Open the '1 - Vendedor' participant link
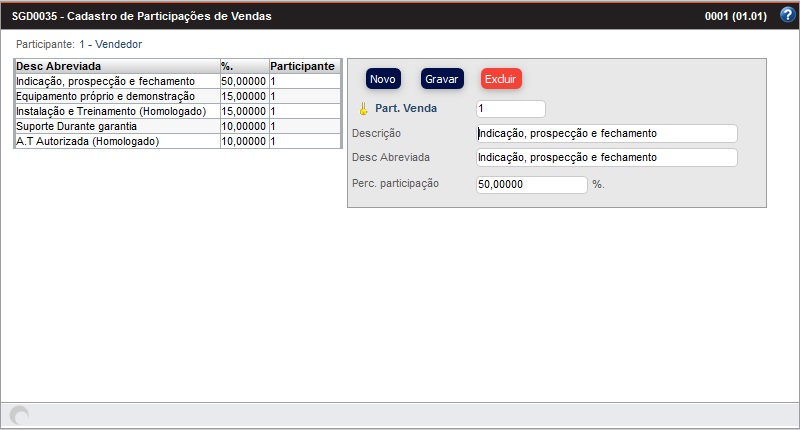The image size is (800, 430). [x=110, y=45]
